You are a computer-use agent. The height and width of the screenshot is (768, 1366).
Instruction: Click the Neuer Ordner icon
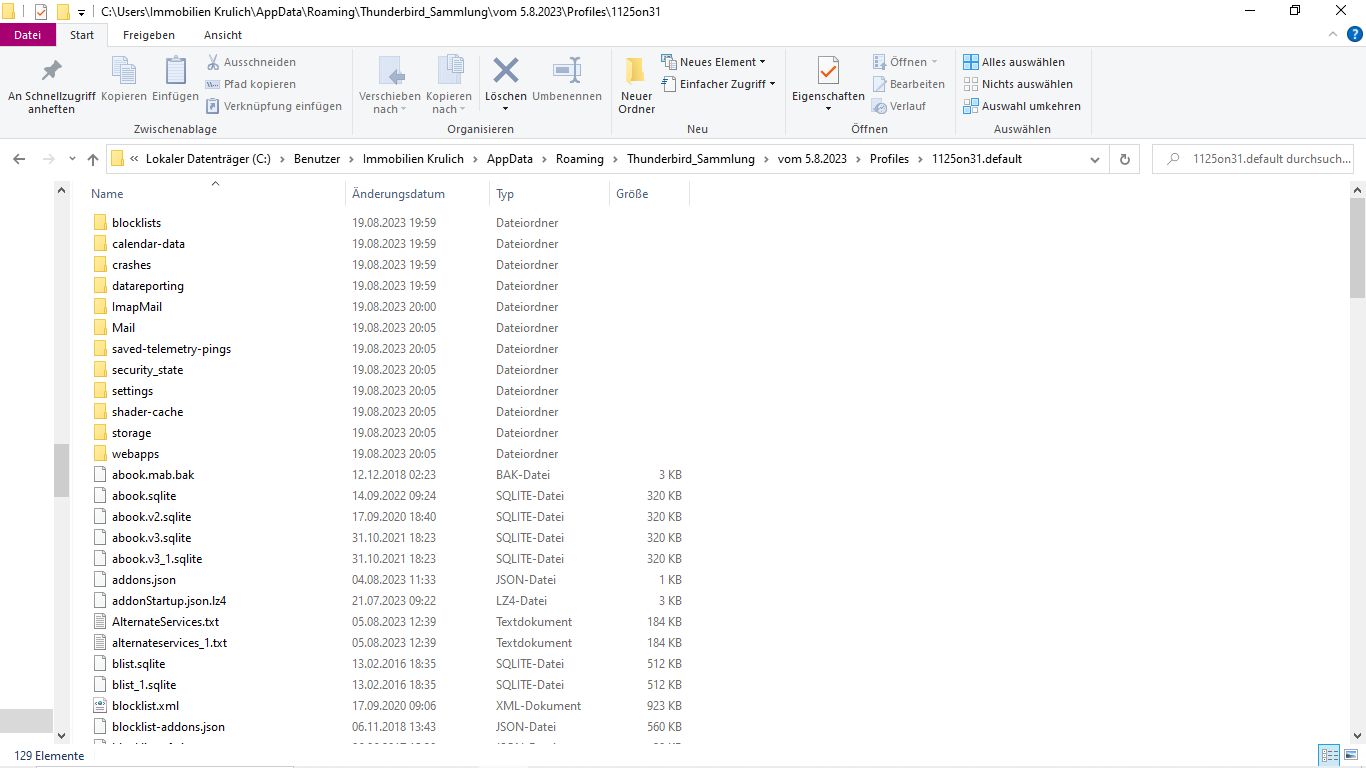(636, 72)
